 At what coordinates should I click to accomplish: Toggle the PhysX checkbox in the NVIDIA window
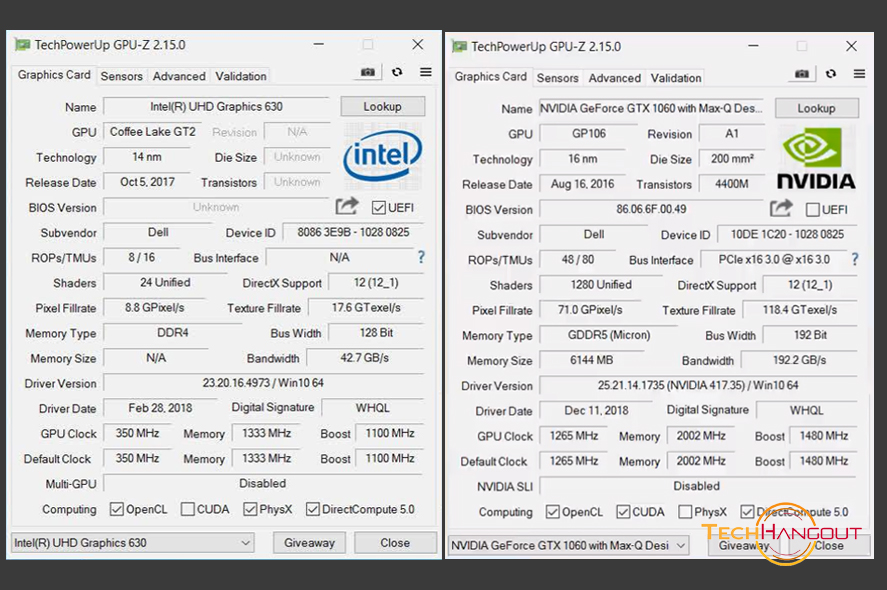[x=685, y=512]
